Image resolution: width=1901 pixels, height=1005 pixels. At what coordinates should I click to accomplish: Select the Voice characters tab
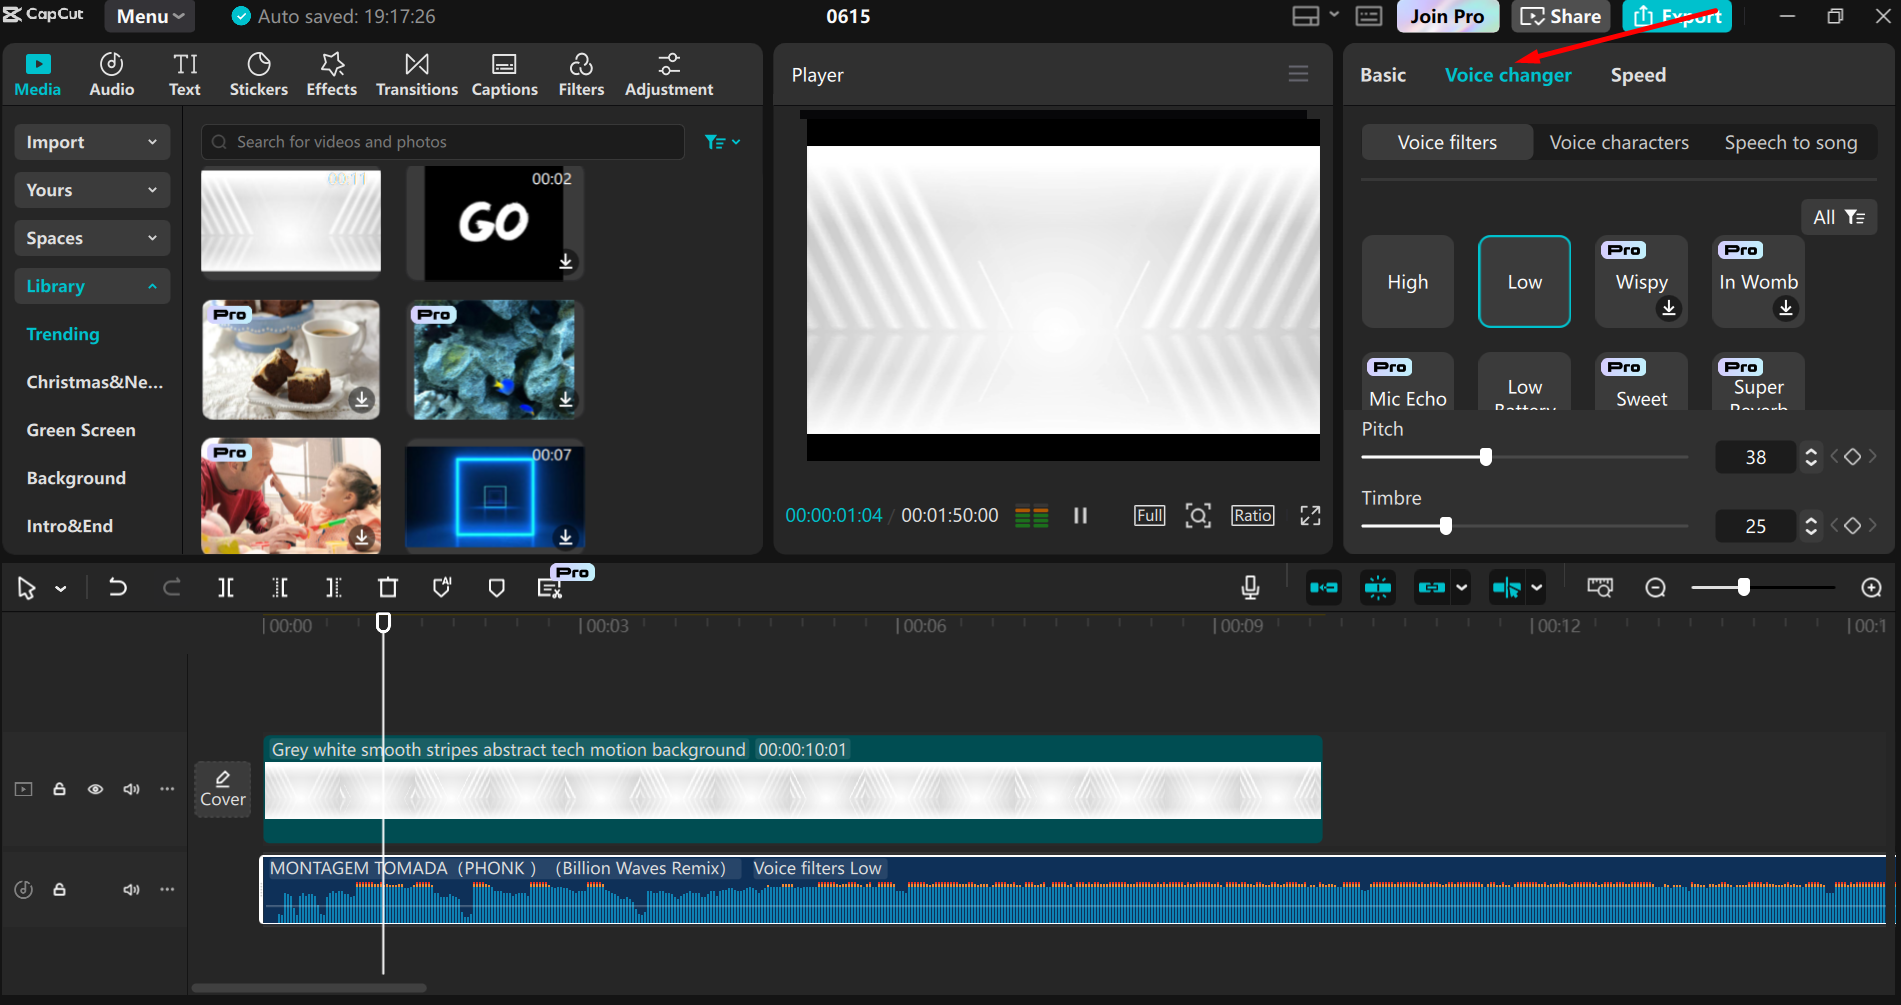[x=1618, y=142]
